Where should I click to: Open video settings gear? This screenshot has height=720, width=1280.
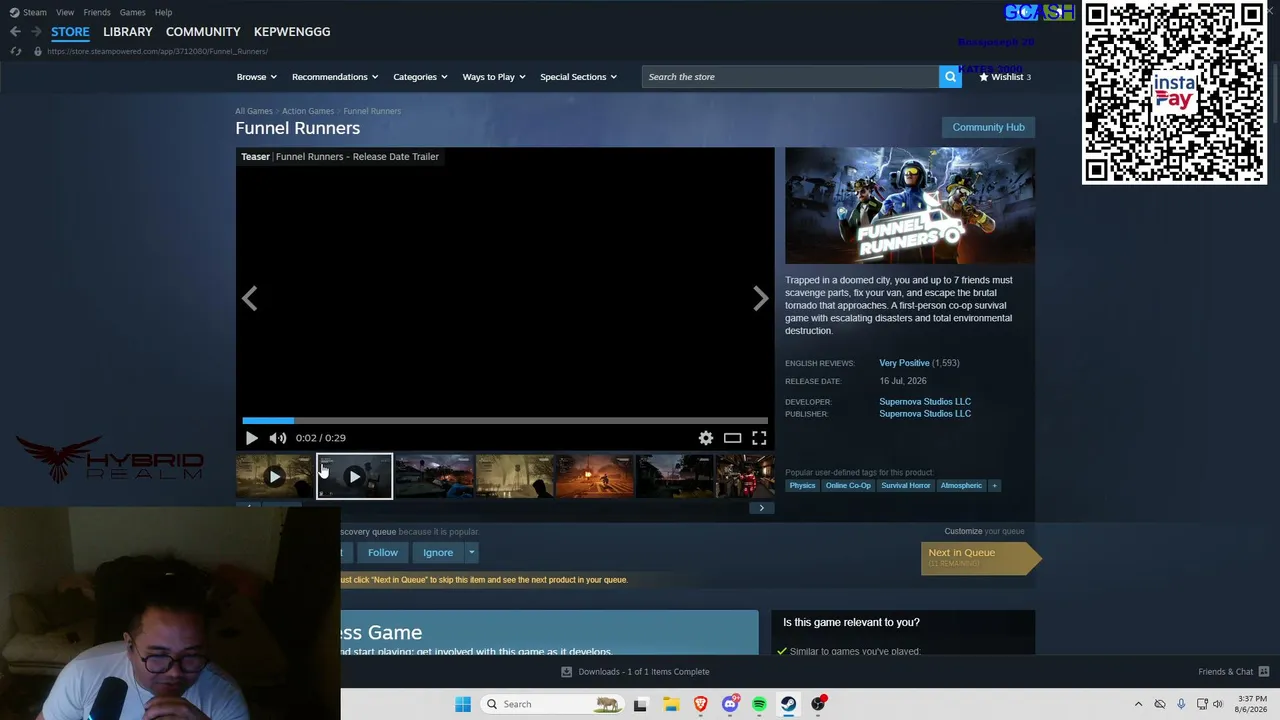[706, 438]
